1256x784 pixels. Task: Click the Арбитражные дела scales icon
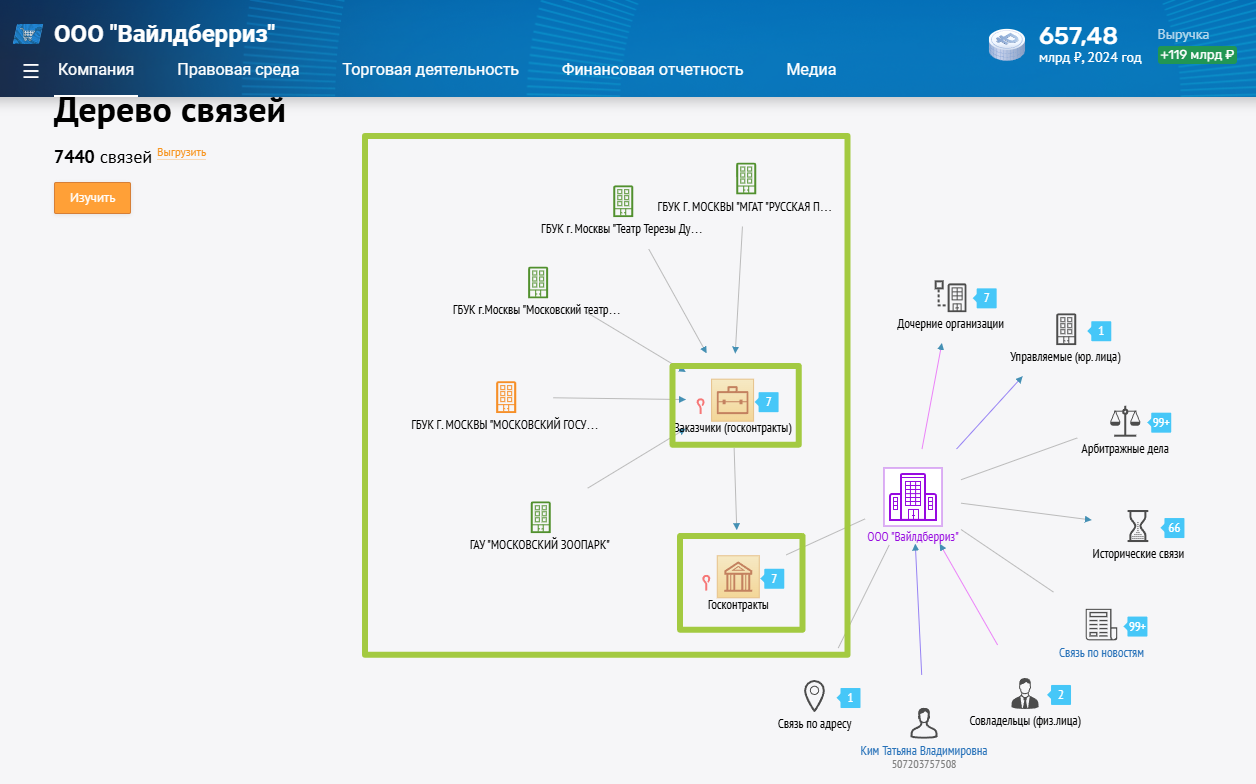(x=1126, y=422)
